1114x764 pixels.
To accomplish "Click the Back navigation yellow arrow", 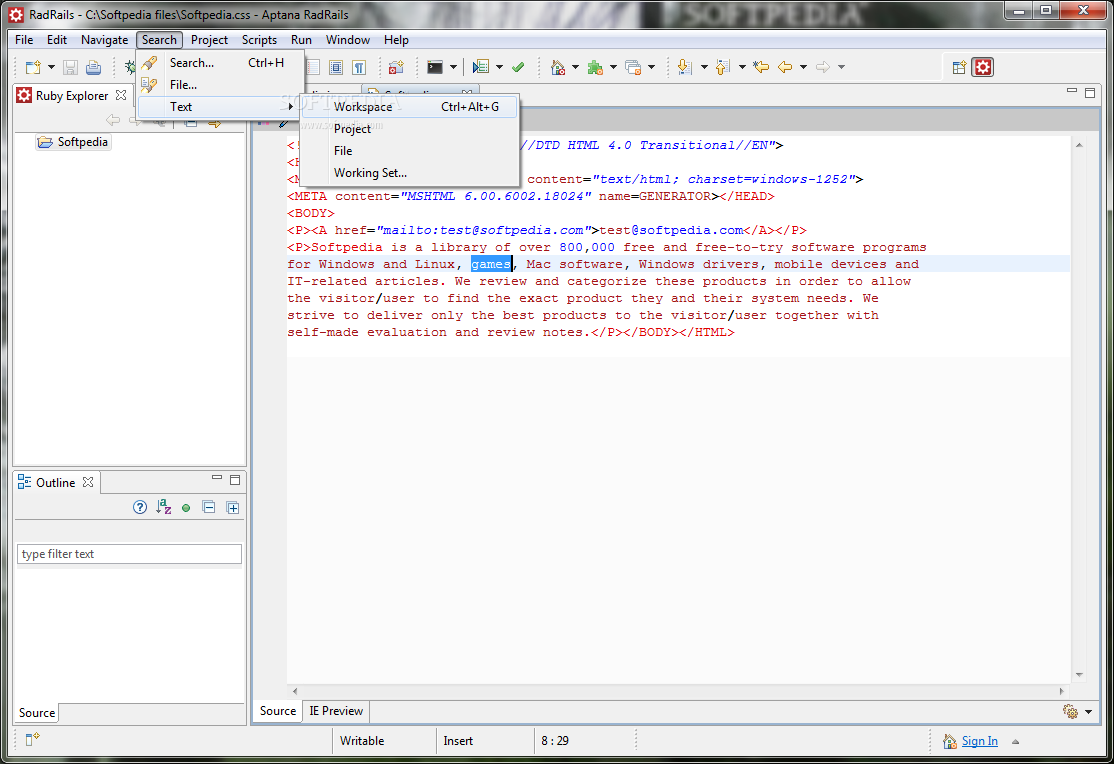I will 785,68.
